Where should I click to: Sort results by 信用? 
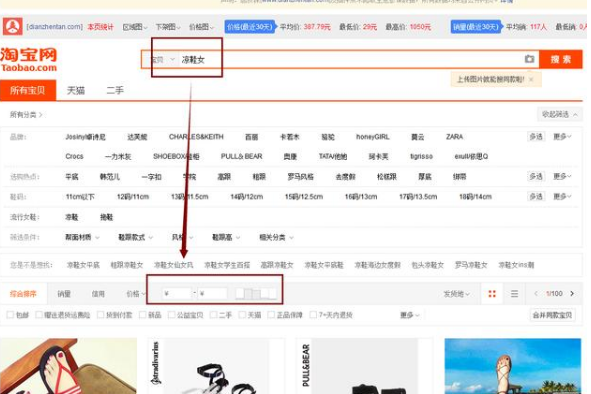[98, 294]
